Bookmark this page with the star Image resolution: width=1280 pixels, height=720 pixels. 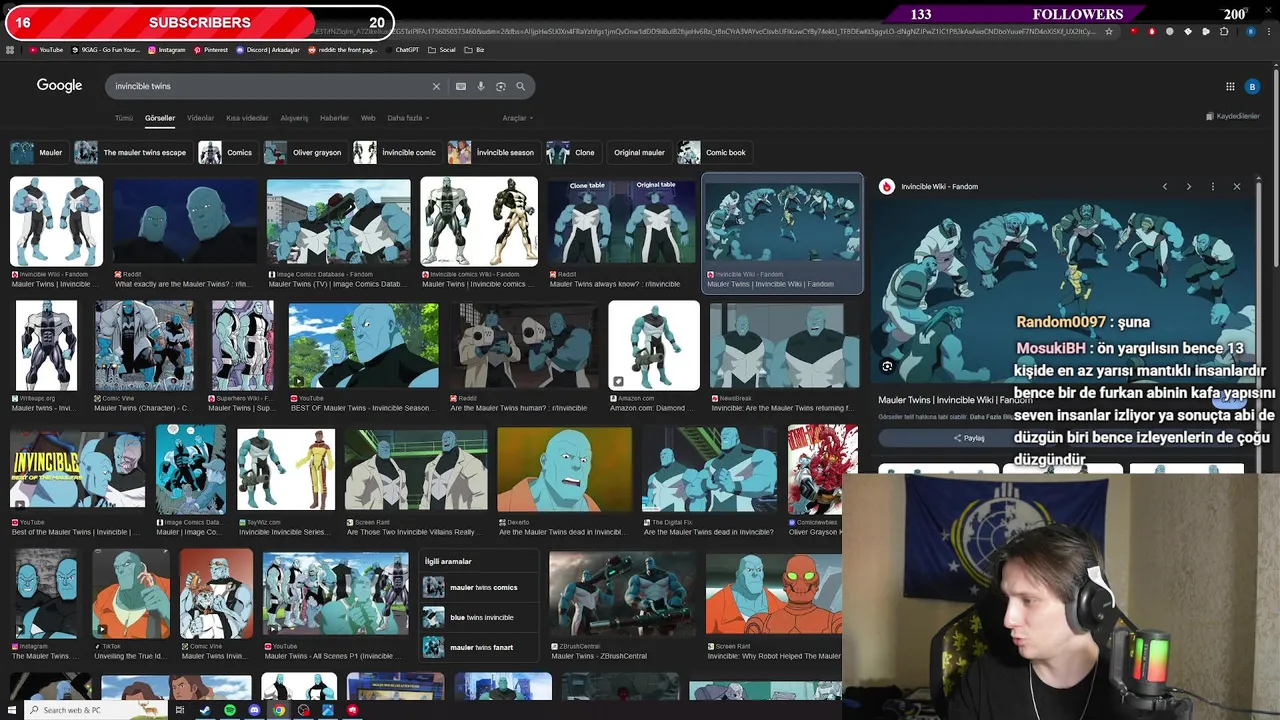[x=1108, y=32]
